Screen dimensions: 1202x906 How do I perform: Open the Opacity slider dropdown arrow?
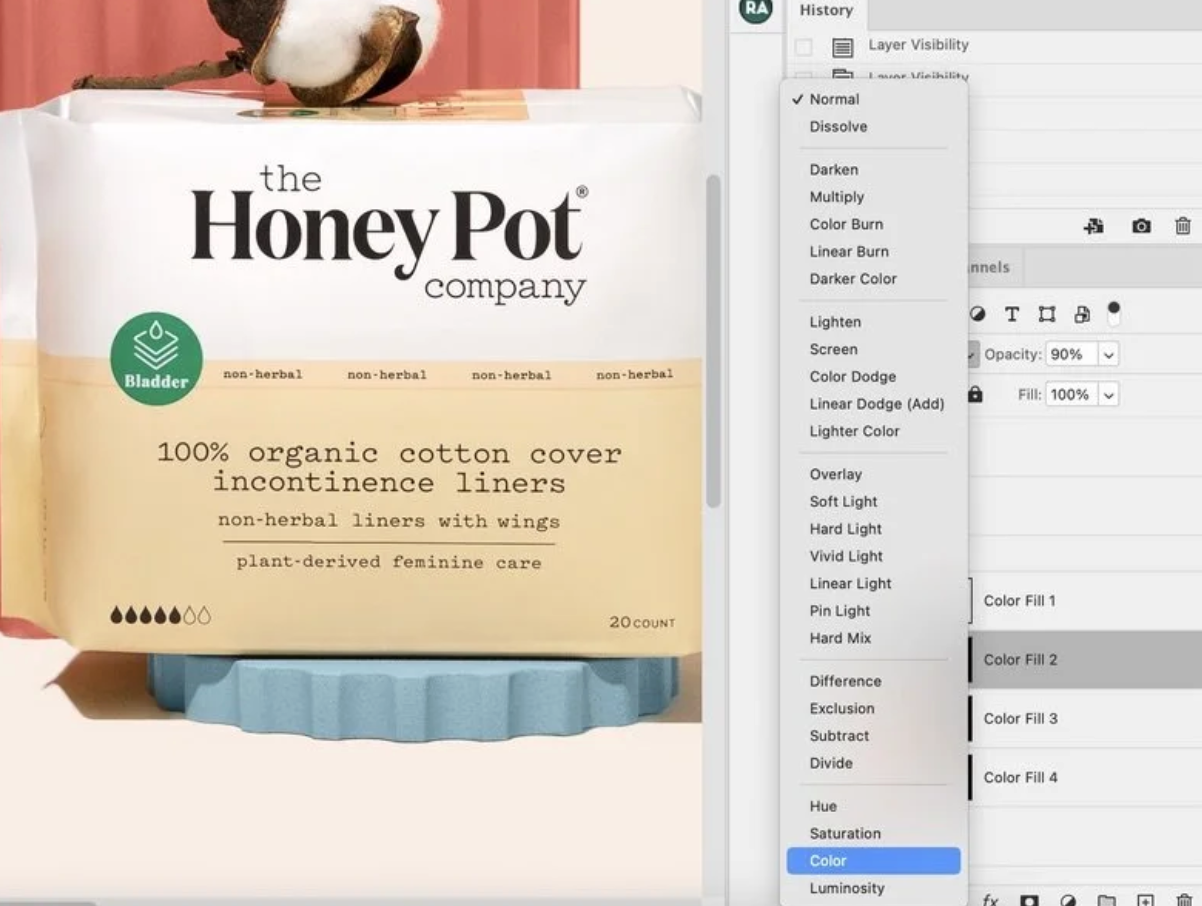(x=1108, y=354)
